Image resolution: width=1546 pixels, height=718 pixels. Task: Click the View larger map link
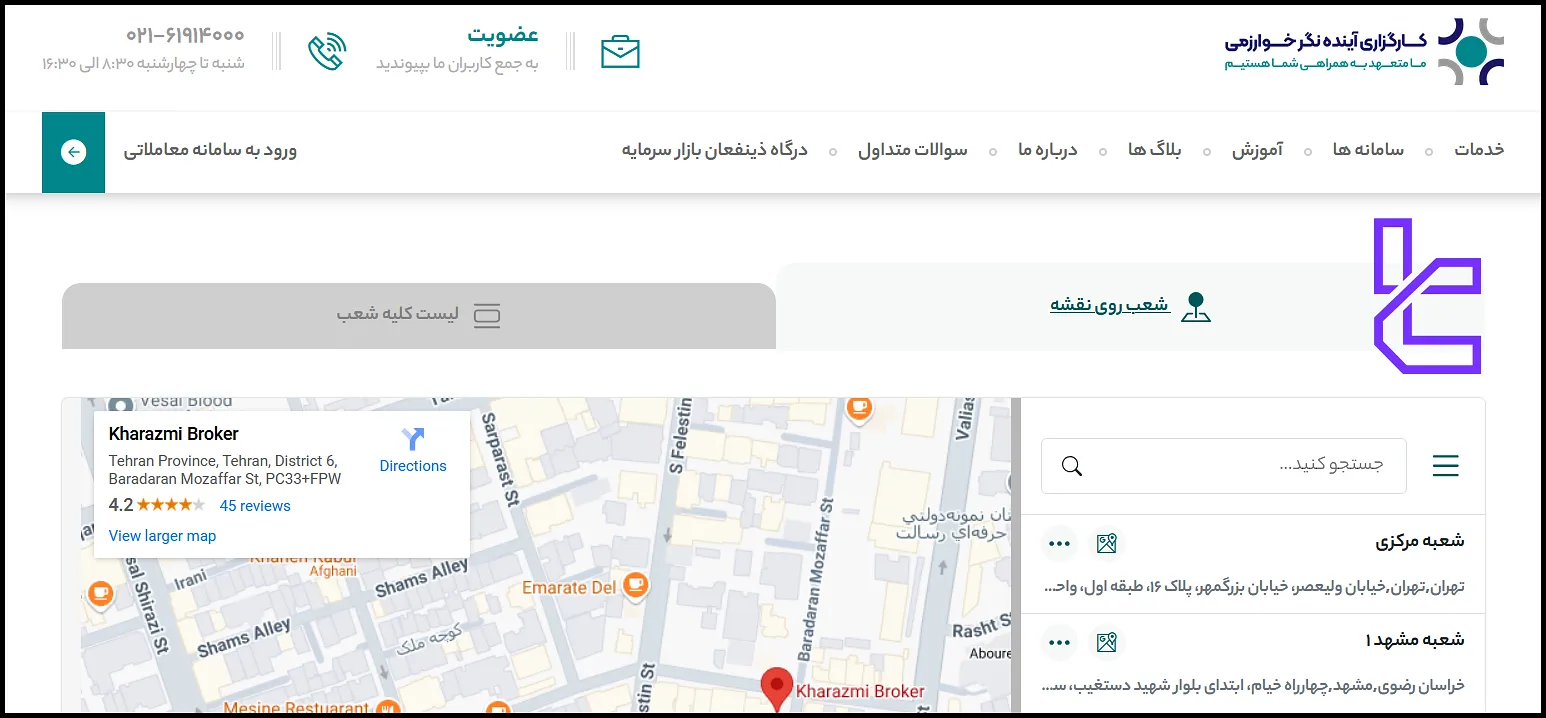pyautogui.click(x=162, y=535)
